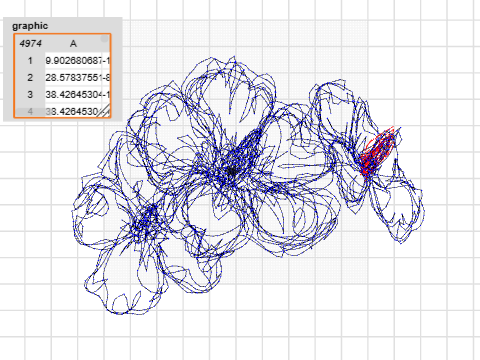The height and width of the screenshot is (360, 480).
Task: Select the graphic table title
Action: click(30, 26)
